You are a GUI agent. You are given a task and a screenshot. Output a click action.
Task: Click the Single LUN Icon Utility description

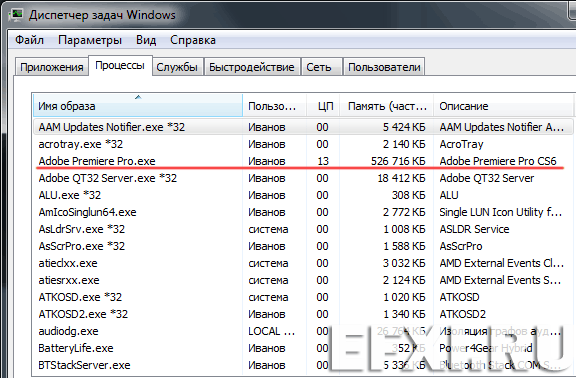pyautogui.click(x=500, y=212)
